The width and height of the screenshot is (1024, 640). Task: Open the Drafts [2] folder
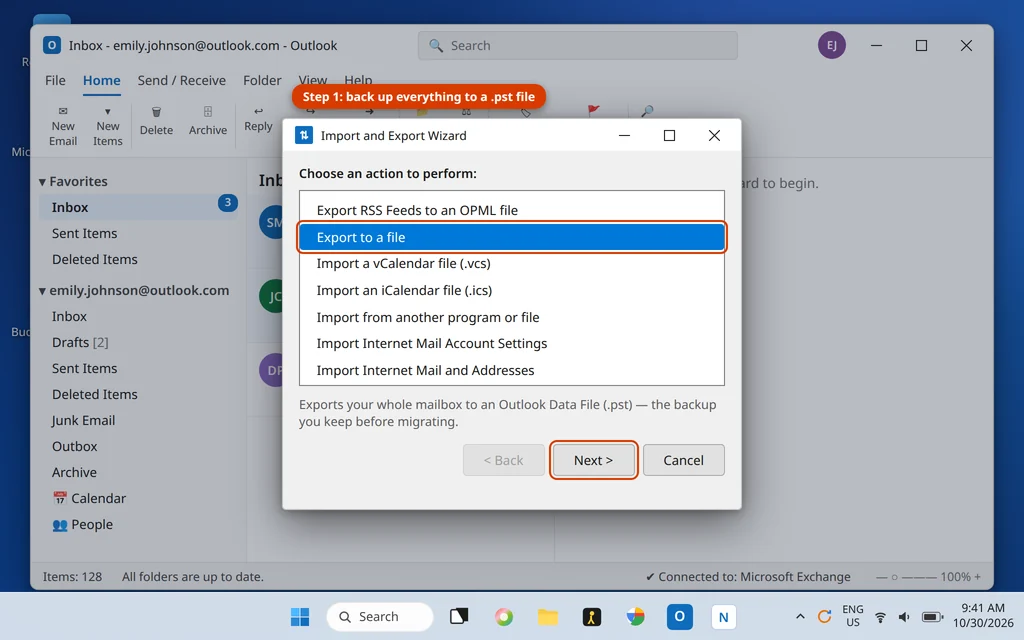click(x=80, y=342)
